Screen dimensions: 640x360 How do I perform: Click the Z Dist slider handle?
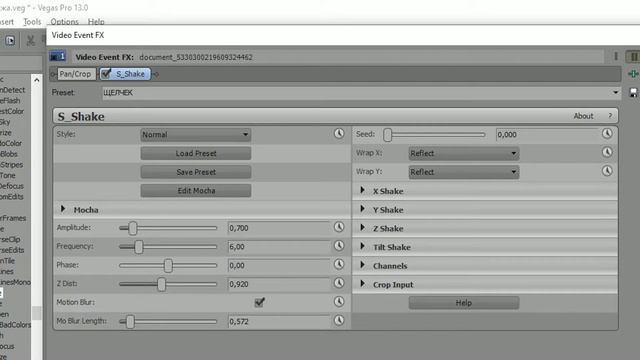coord(162,284)
